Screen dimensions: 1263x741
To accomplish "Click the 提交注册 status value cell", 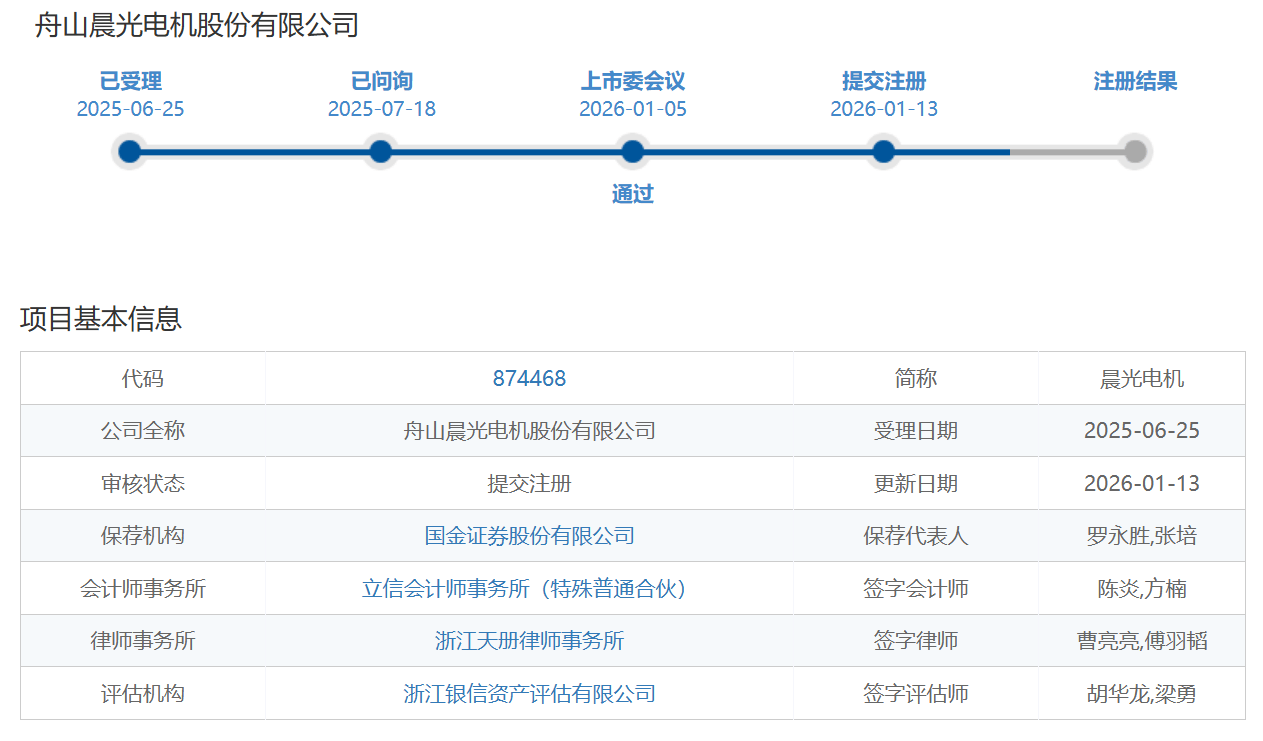I will coord(529,484).
